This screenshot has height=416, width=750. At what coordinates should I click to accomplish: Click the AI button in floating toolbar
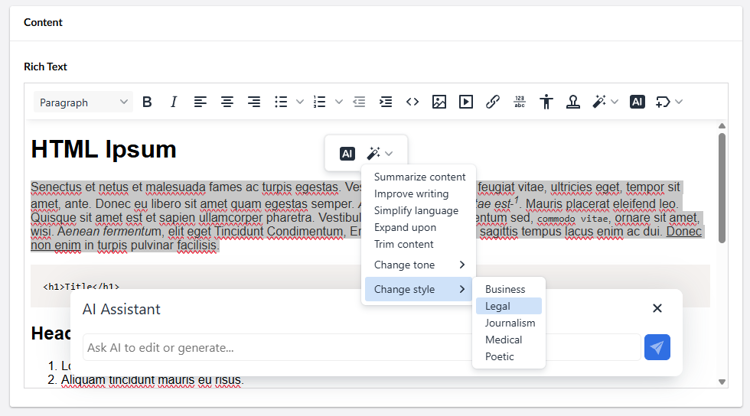(x=347, y=153)
